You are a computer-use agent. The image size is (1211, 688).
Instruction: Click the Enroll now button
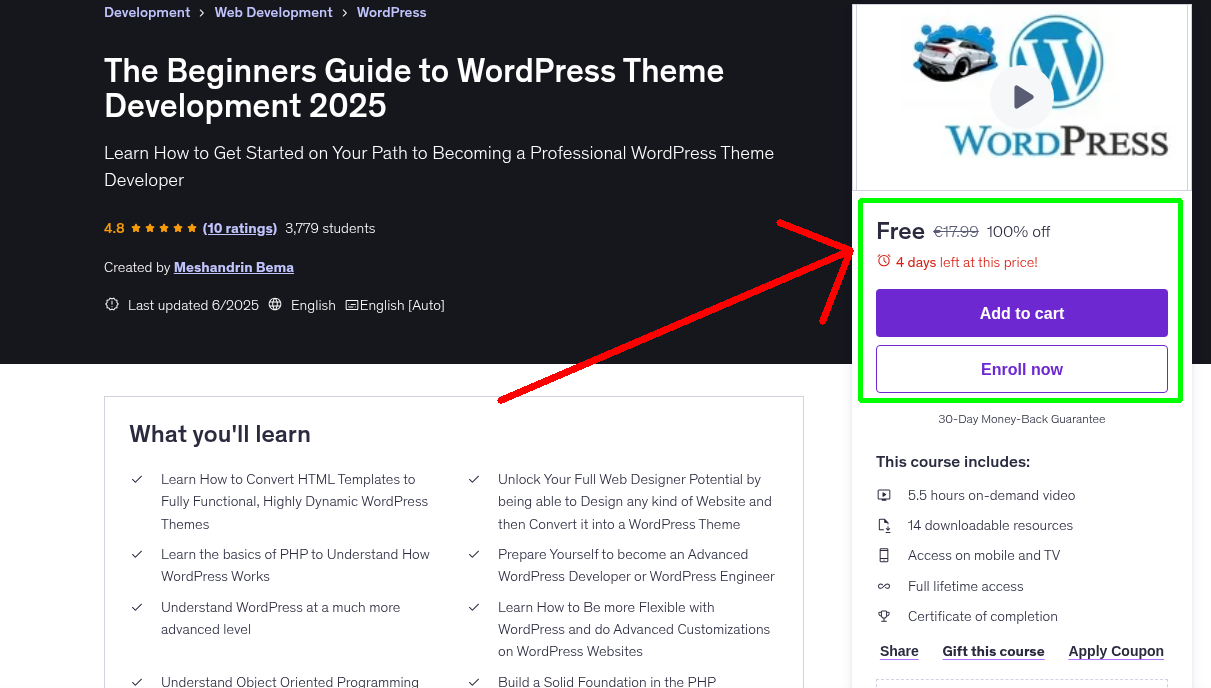pos(1021,369)
